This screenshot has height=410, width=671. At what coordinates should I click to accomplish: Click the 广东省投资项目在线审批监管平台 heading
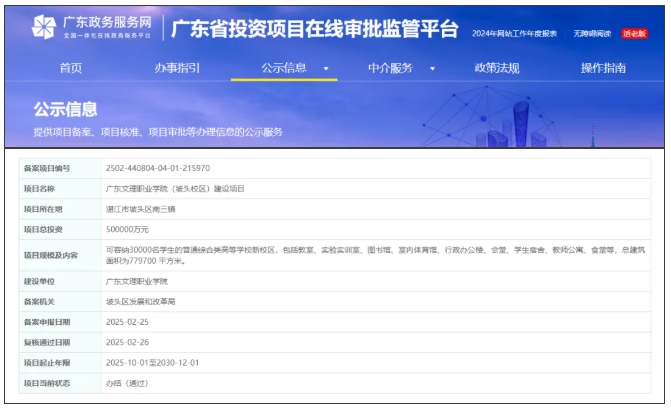[315, 29]
